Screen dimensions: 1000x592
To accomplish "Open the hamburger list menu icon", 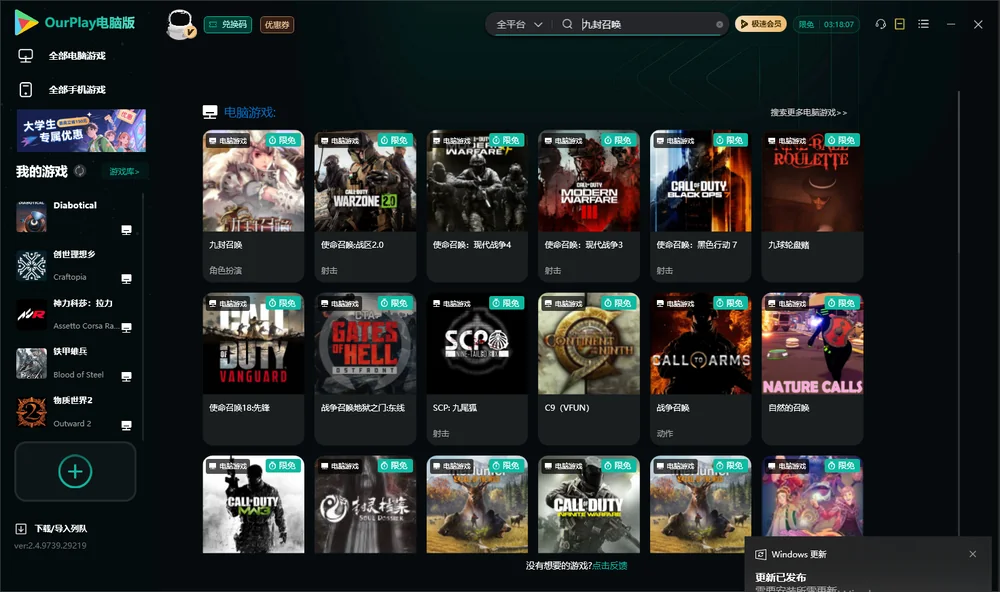I will pos(923,24).
